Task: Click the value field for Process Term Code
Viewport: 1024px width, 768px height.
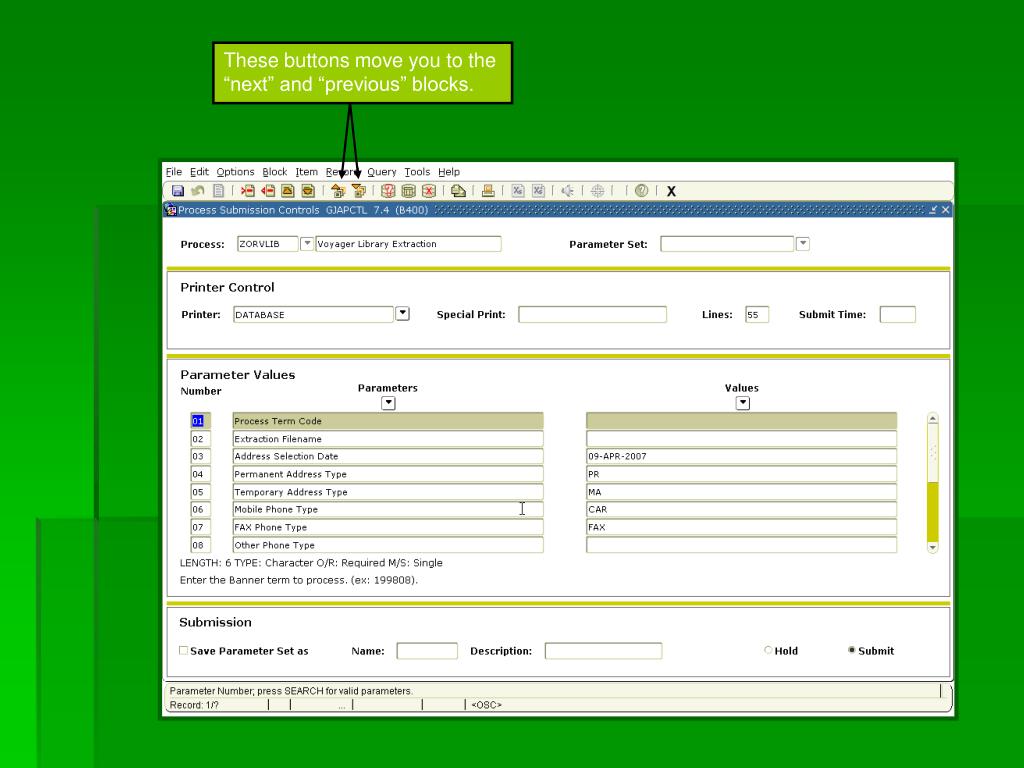Action: (741, 421)
